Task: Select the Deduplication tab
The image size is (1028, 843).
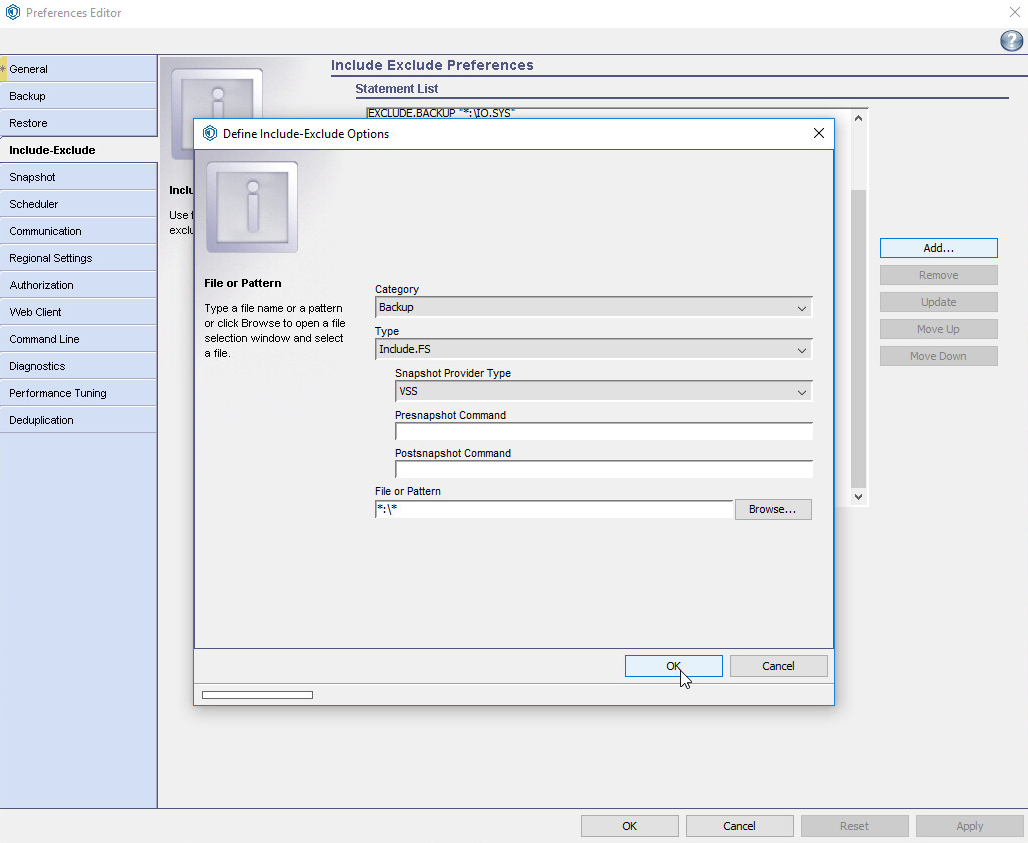Action: click(78, 420)
